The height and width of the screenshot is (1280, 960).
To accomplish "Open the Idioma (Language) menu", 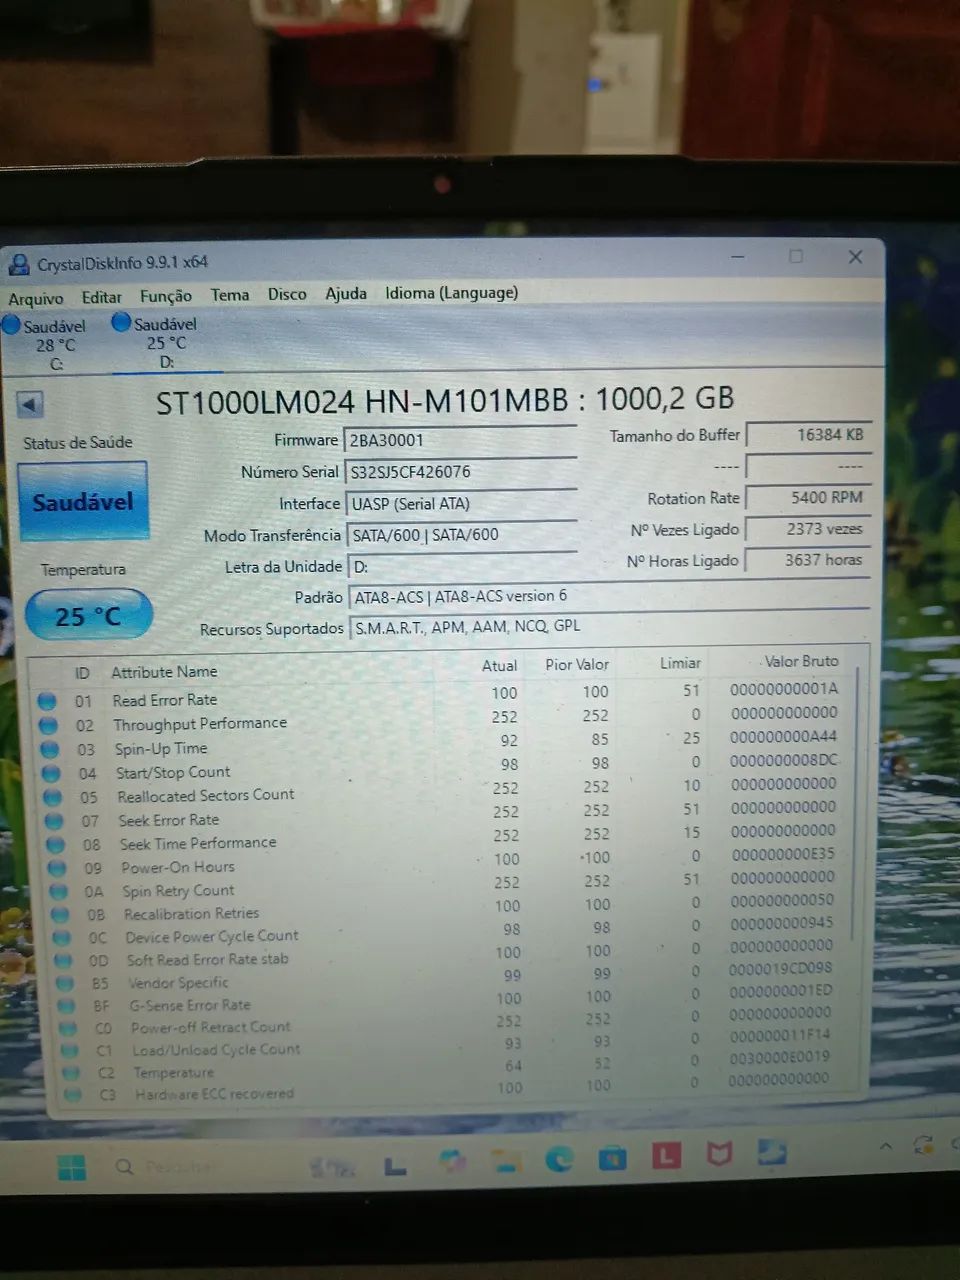I will [x=452, y=292].
